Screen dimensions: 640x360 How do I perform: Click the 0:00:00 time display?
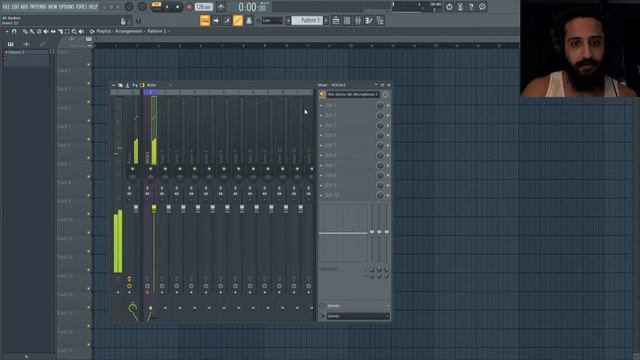(x=253, y=7)
